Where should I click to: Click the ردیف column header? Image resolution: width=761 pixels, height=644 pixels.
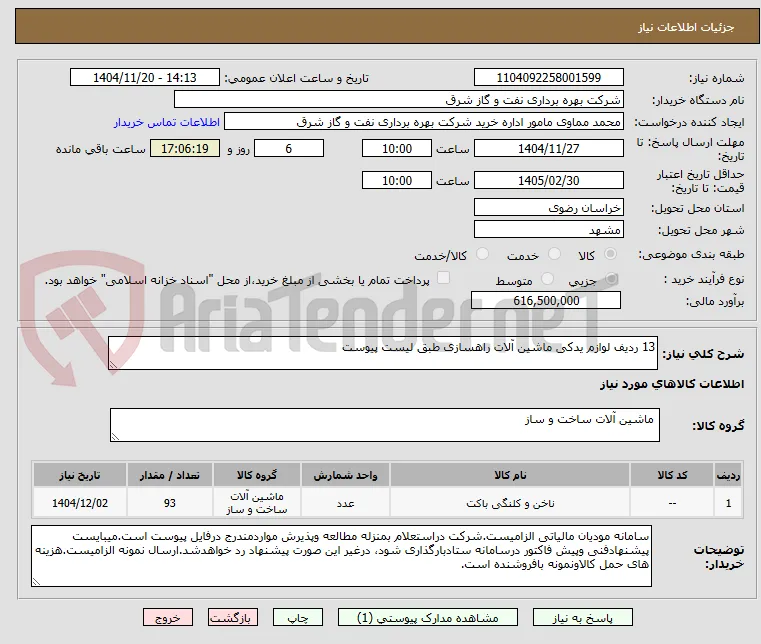(x=728, y=475)
